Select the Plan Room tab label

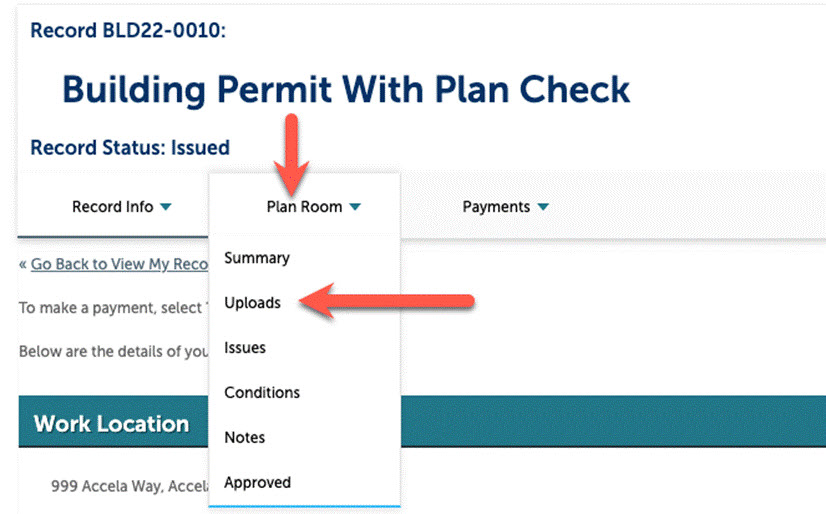pyautogui.click(x=304, y=207)
